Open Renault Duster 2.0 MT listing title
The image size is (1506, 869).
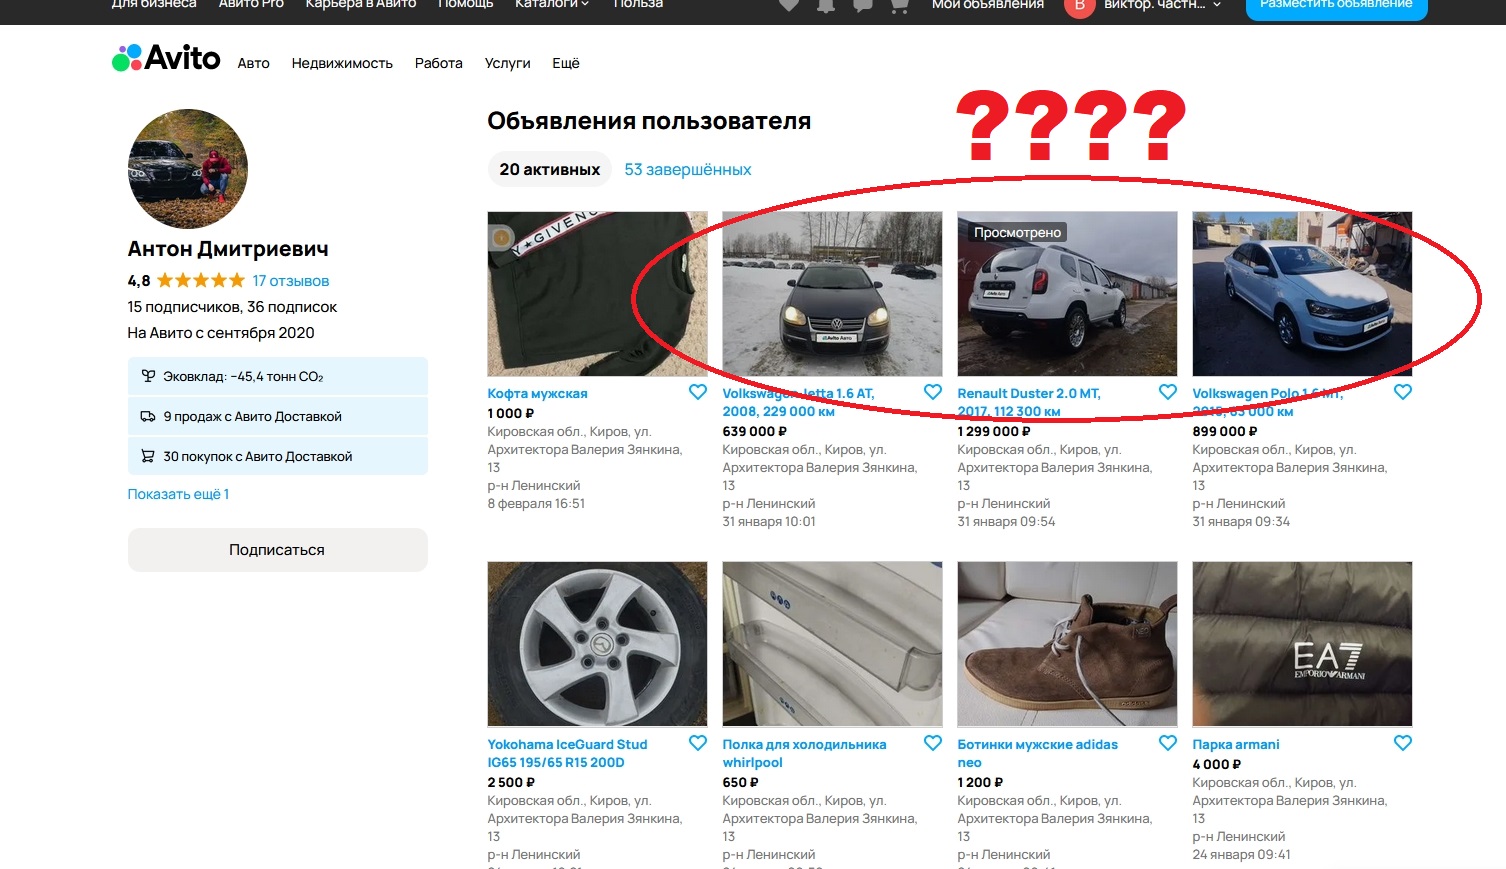[x=1029, y=402]
